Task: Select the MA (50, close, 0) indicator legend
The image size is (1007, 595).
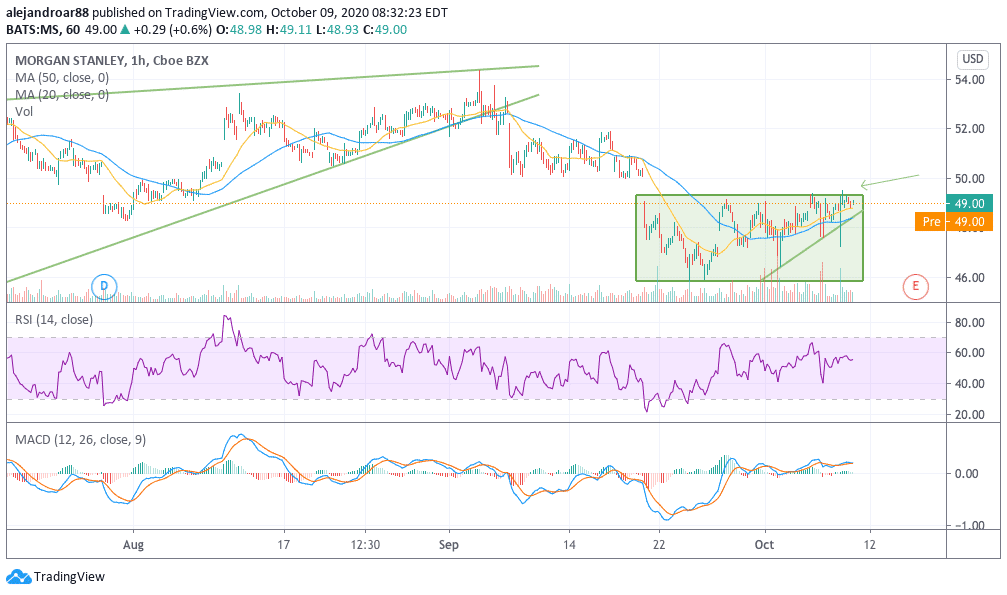Action: pyautogui.click(x=62, y=78)
